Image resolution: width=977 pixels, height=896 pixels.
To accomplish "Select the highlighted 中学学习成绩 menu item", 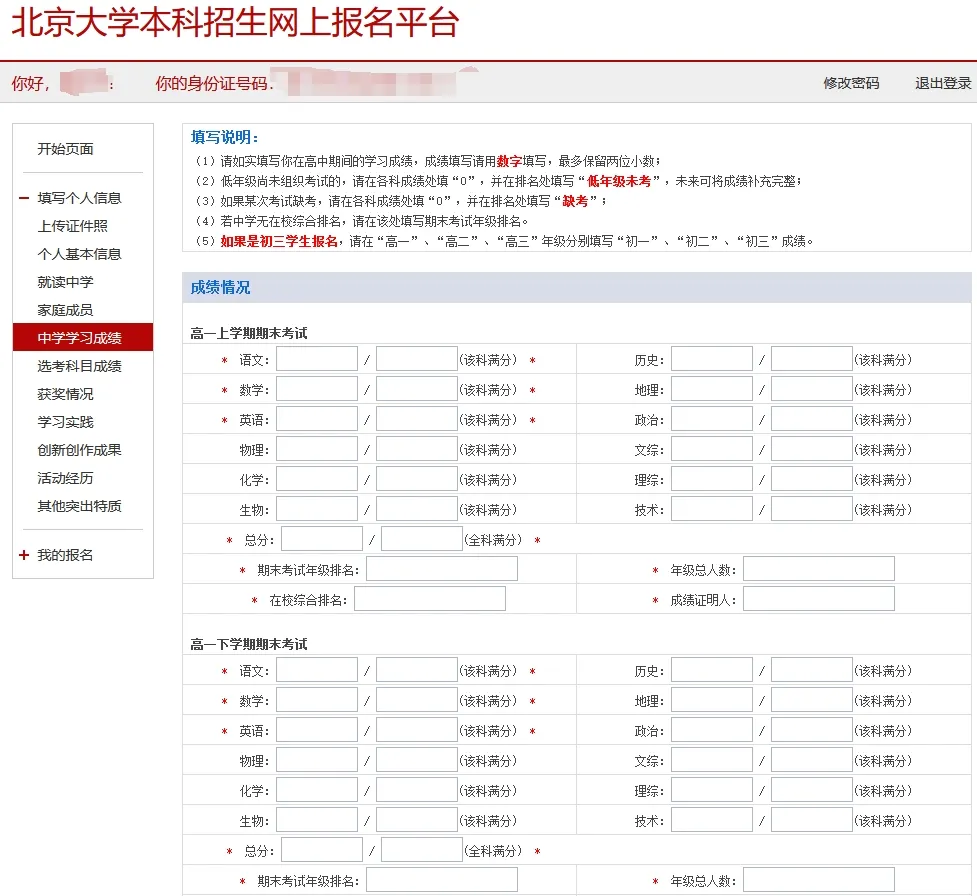I will point(83,337).
